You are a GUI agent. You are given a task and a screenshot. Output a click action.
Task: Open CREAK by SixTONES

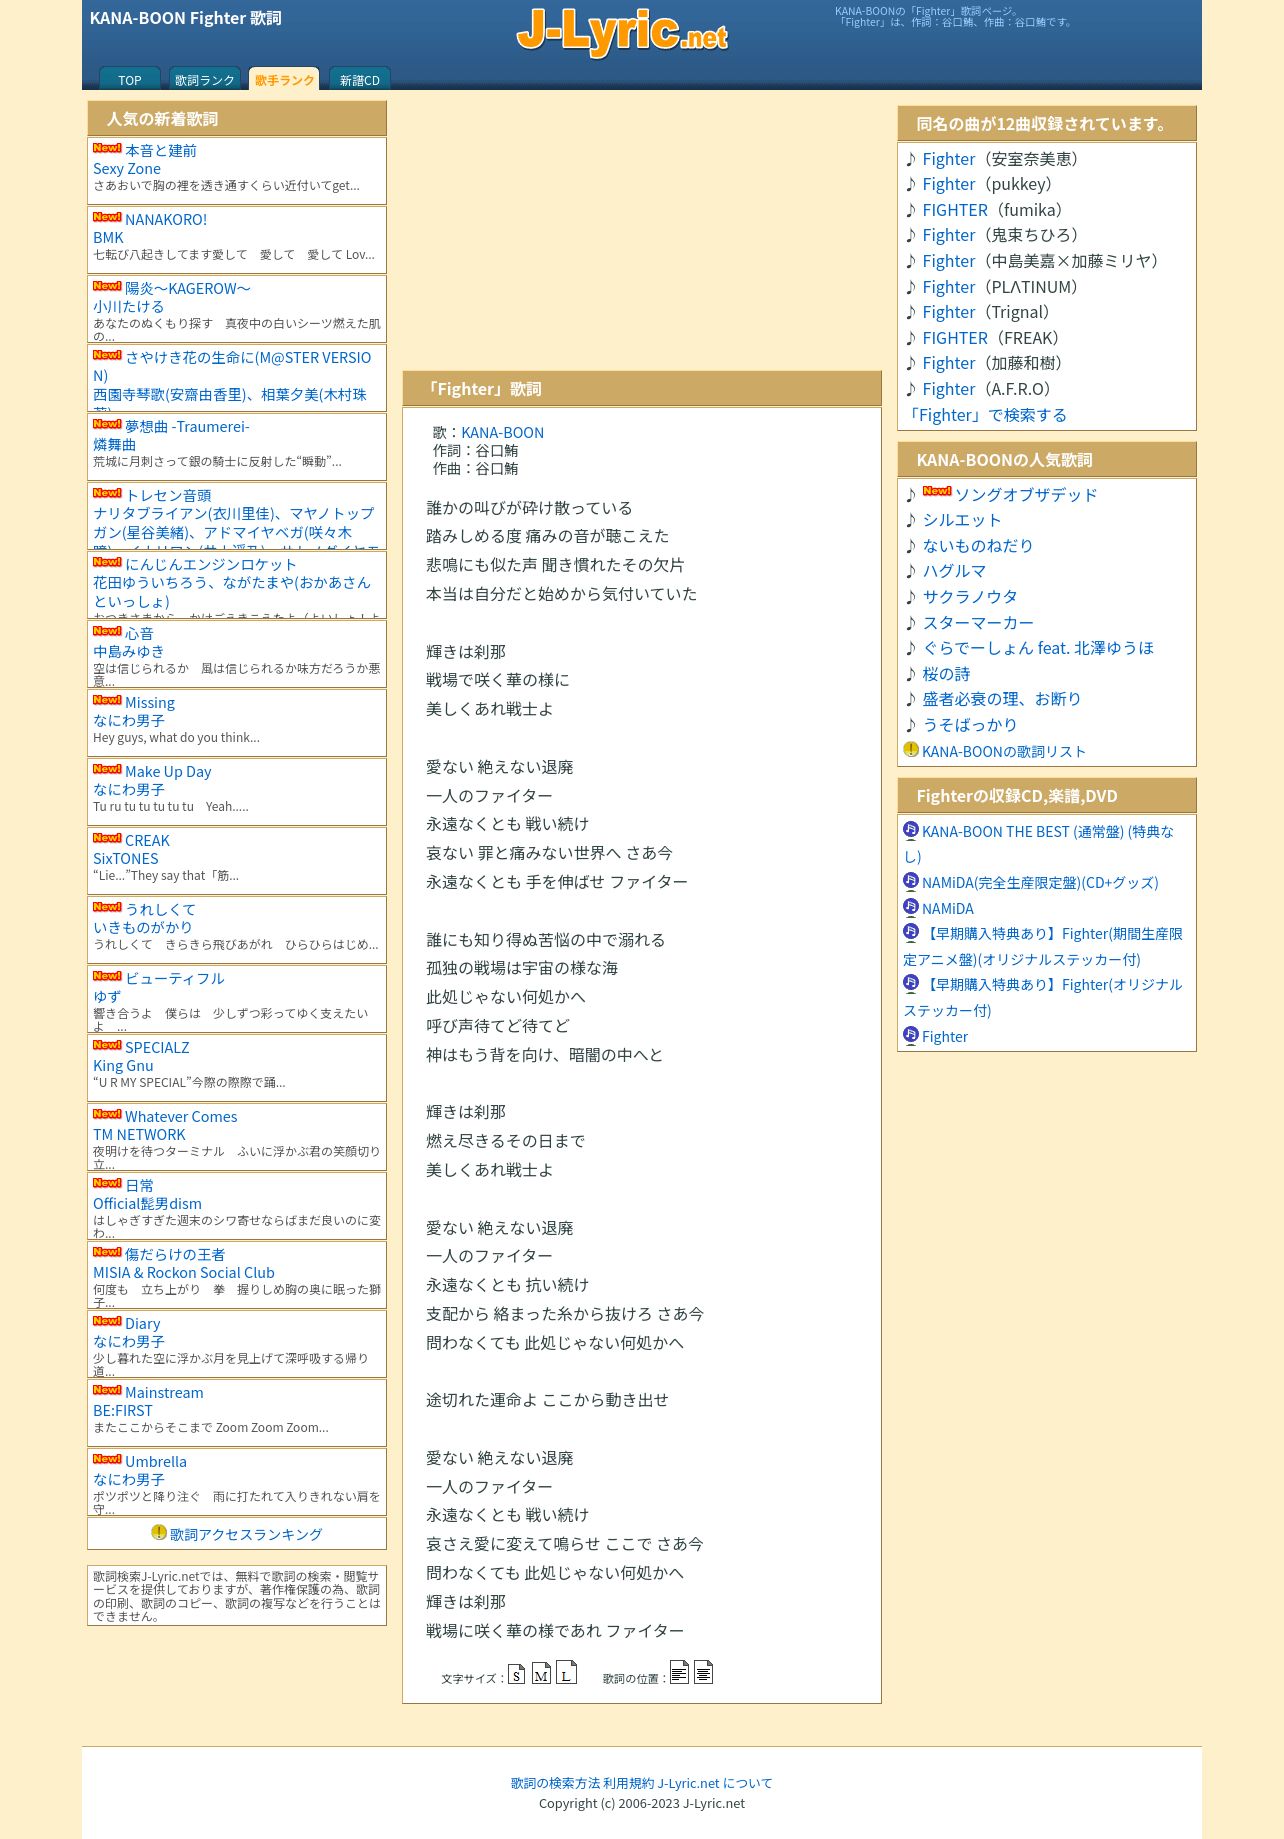click(147, 841)
